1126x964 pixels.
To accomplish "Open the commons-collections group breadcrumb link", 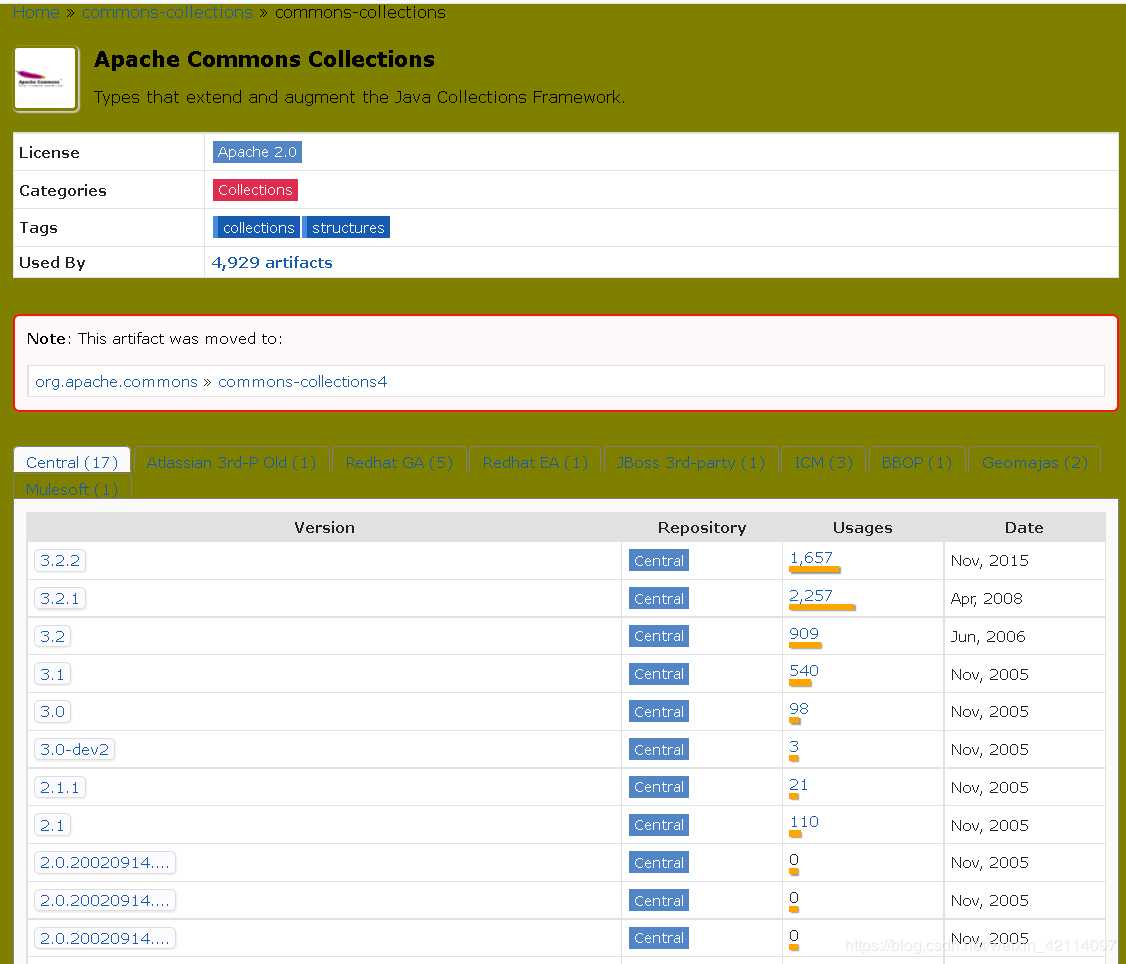I will point(167,12).
